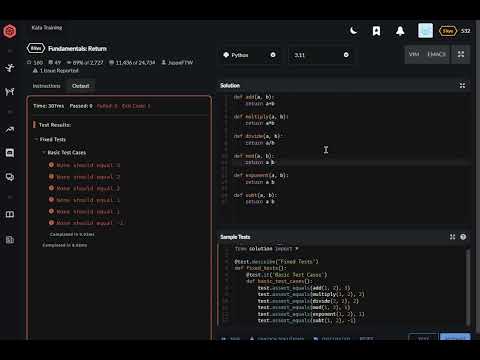Click the star count 180
Image resolution: width=480 pixels, height=360 pixels.
click(35, 62)
